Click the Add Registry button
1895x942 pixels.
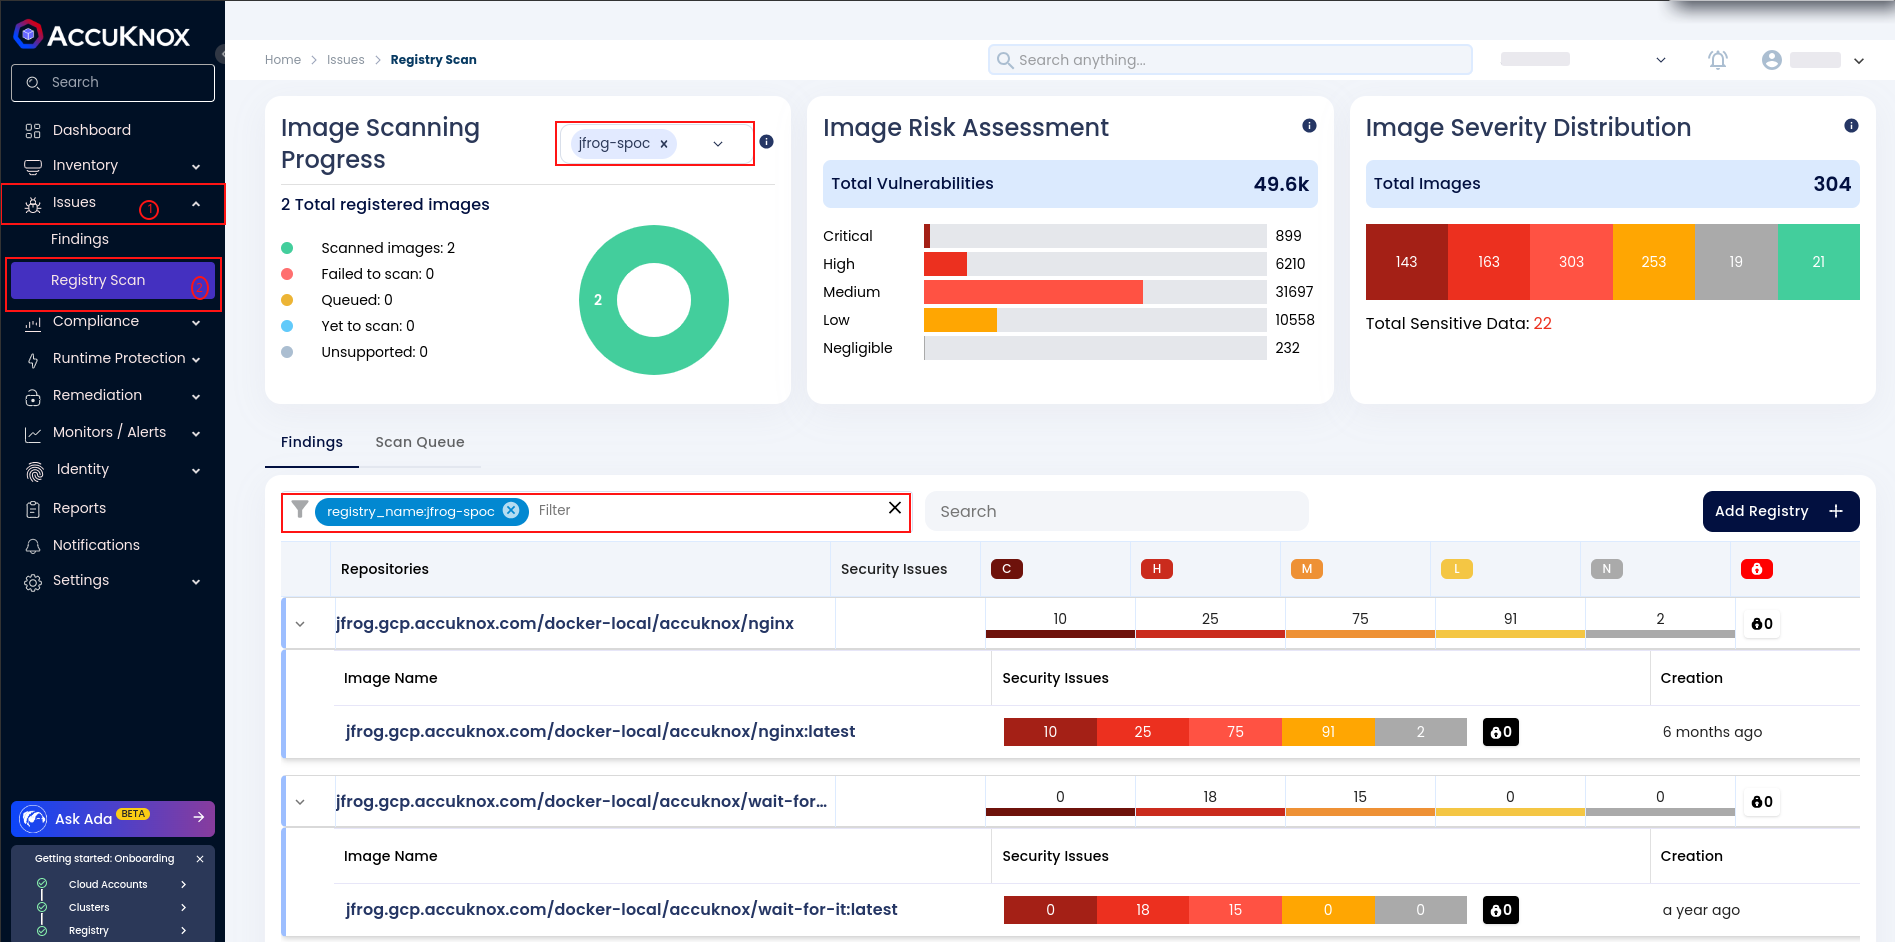[x=1781, y=511]
